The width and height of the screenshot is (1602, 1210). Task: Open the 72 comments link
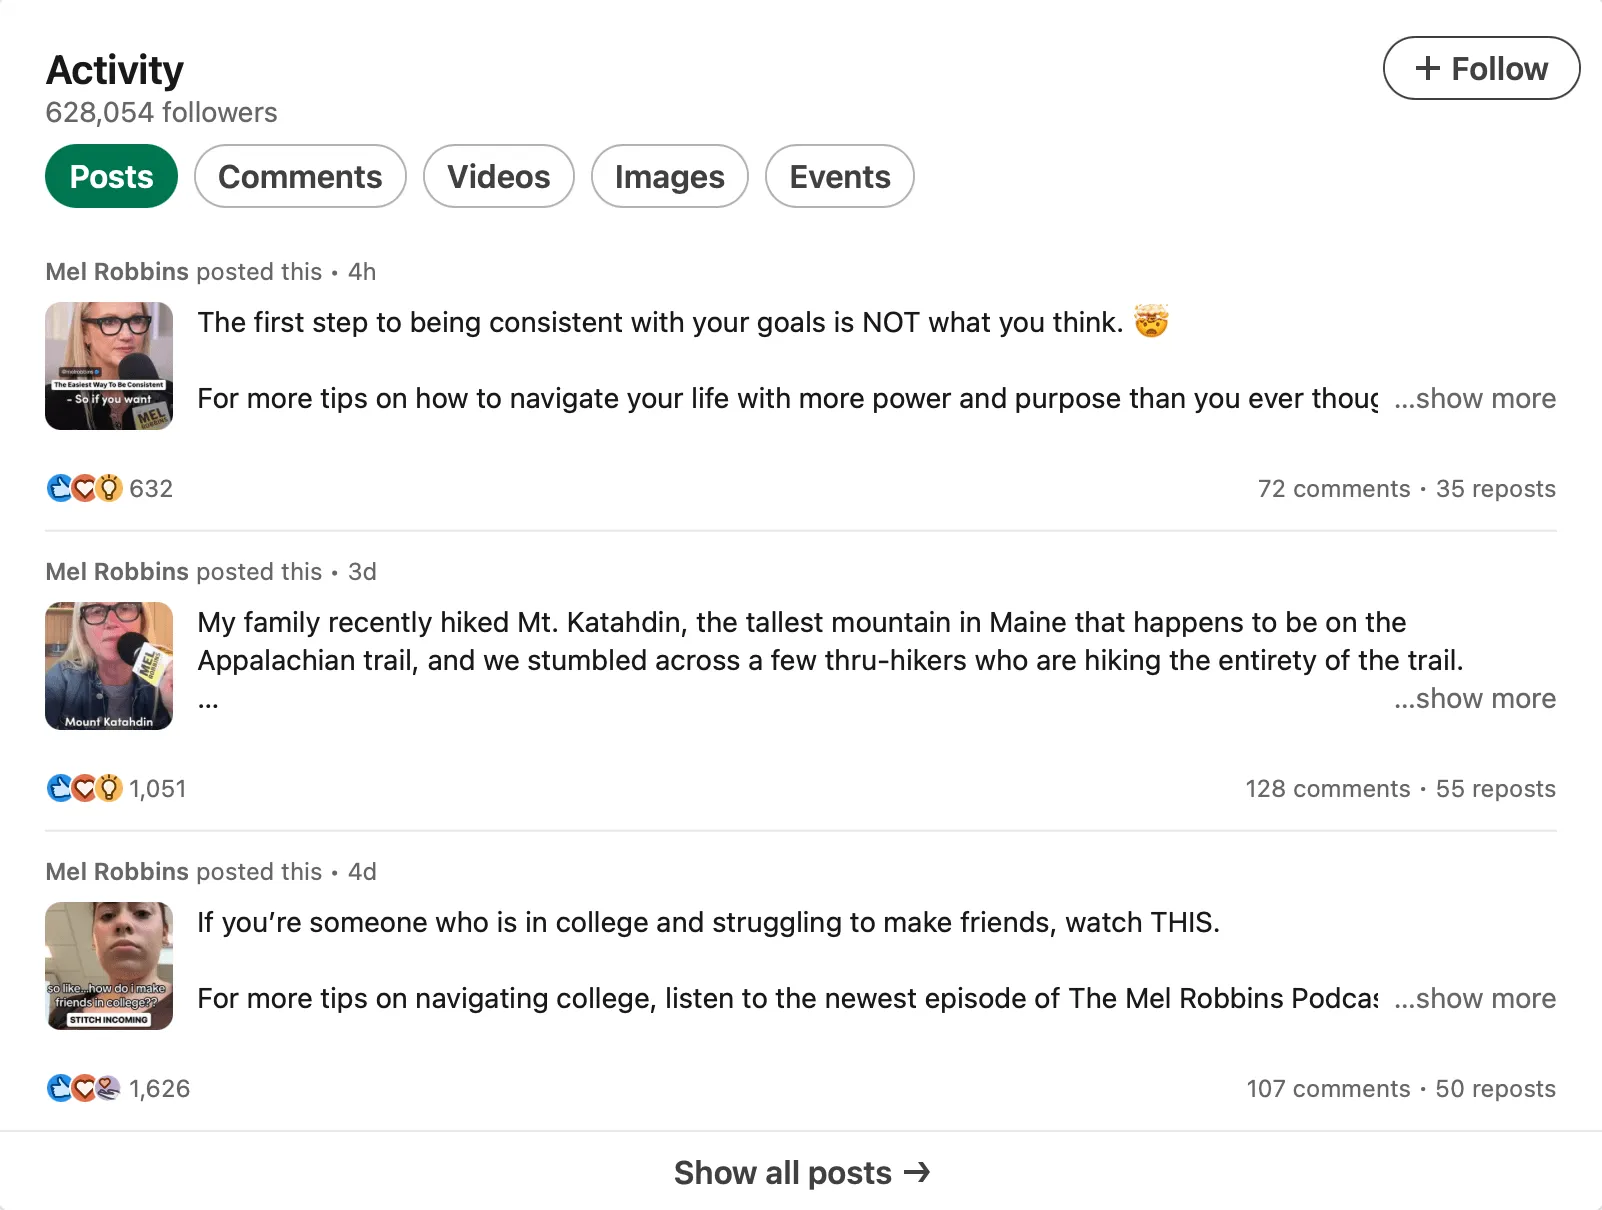click(1333, 488)
